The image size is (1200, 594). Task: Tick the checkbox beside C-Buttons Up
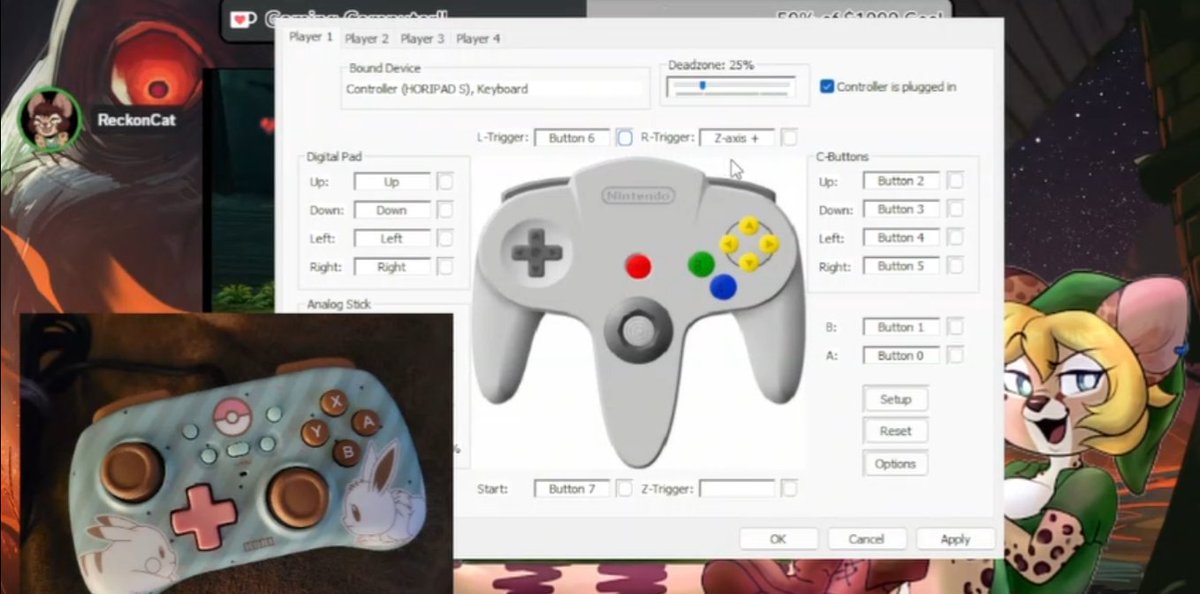pos(955,181)
